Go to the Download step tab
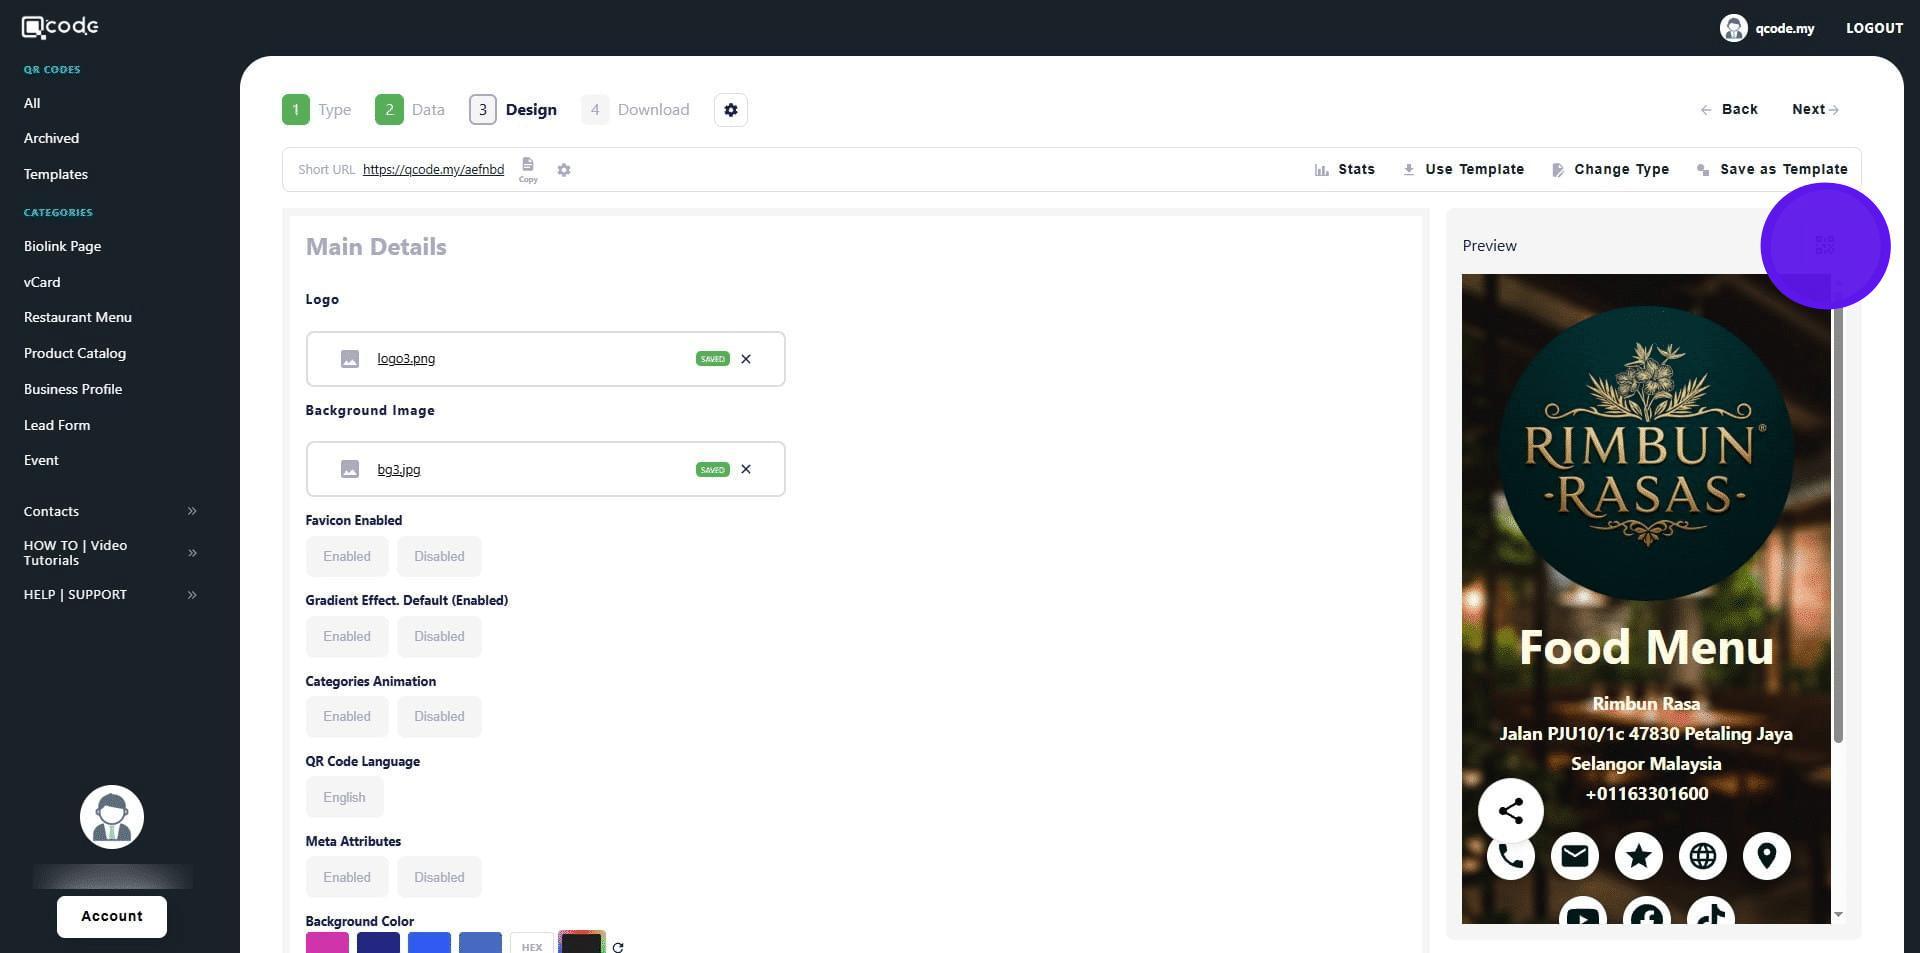The height and width of the screenshot is (953, 1920). coord(636,110)
